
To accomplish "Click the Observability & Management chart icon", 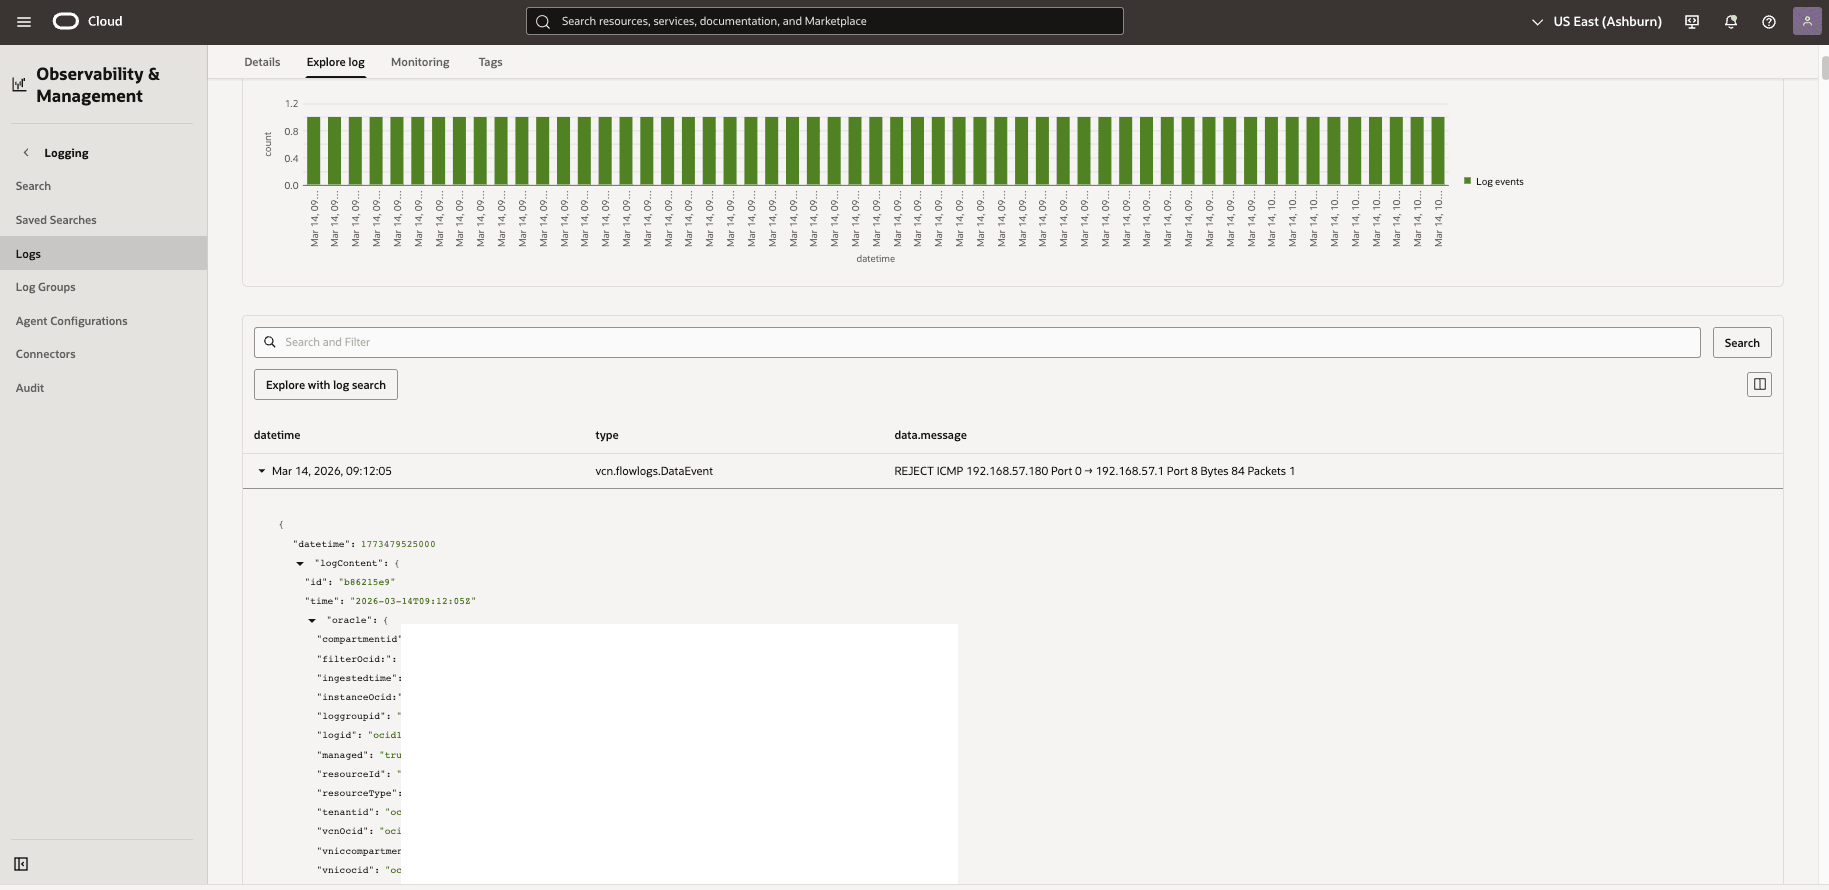I will [19, 85].
